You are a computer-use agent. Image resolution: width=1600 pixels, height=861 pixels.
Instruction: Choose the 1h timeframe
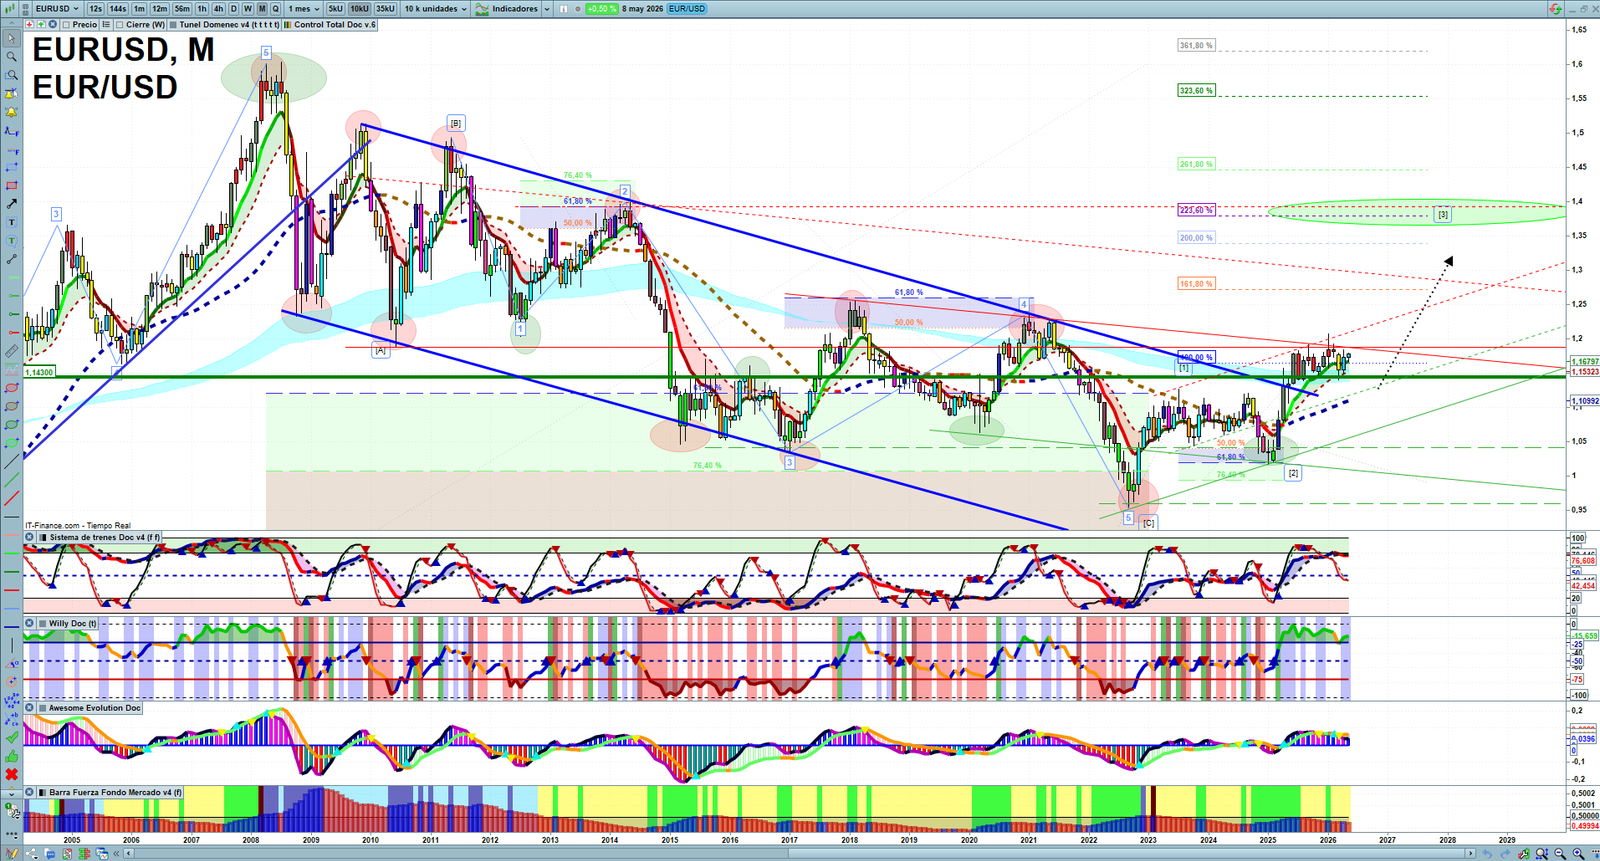(202, 9)
